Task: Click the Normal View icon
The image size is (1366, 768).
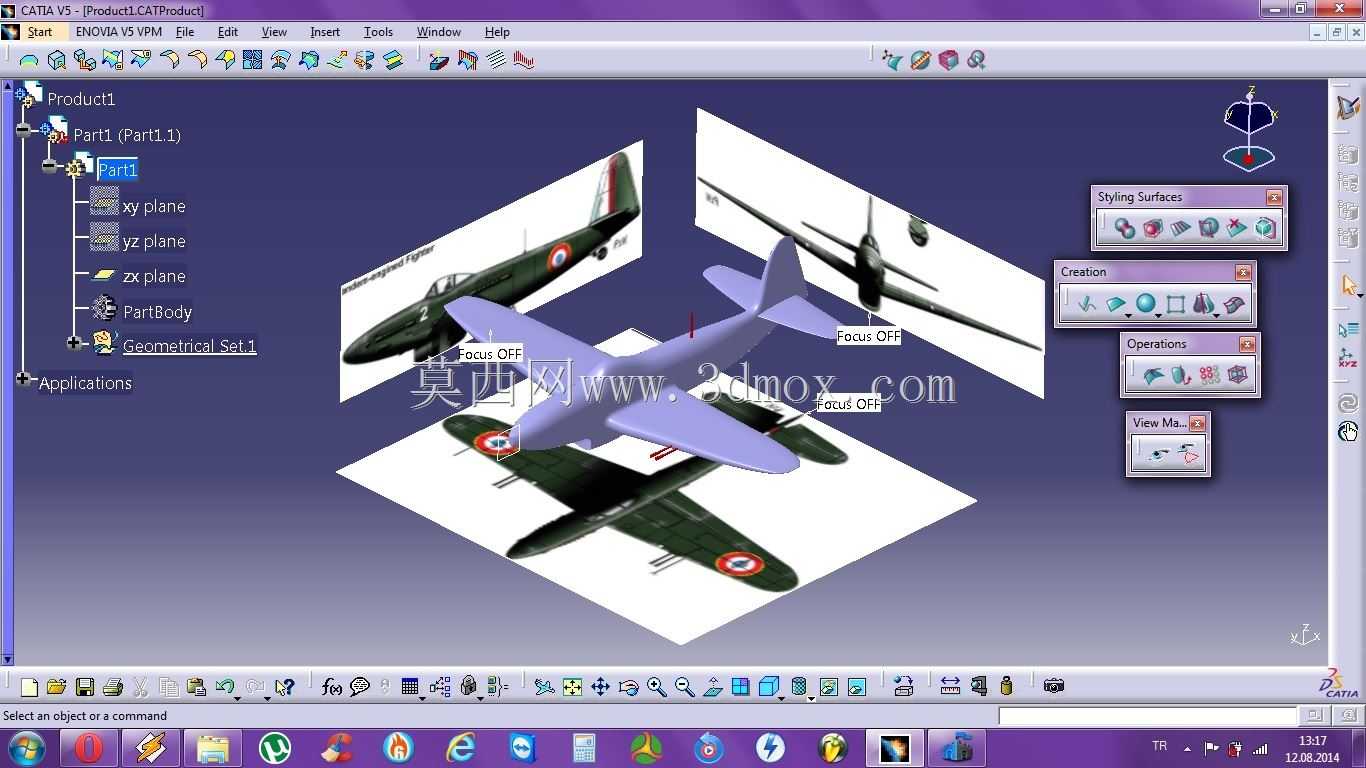Action: (x=712, y=686)
